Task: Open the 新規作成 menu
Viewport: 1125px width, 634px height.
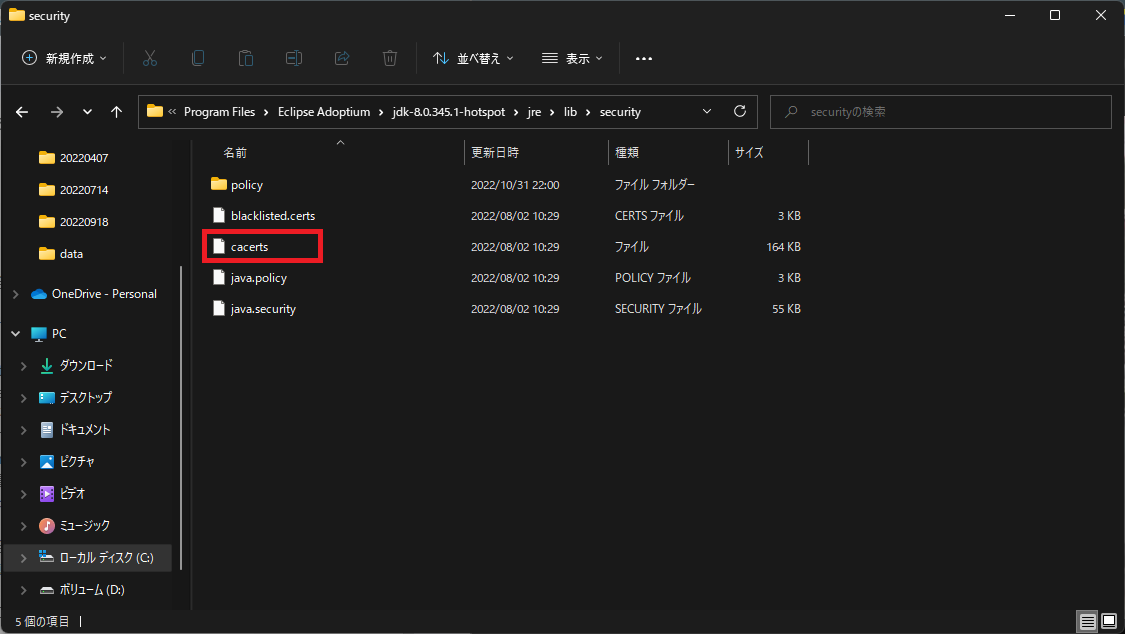Action: [62, 57]
